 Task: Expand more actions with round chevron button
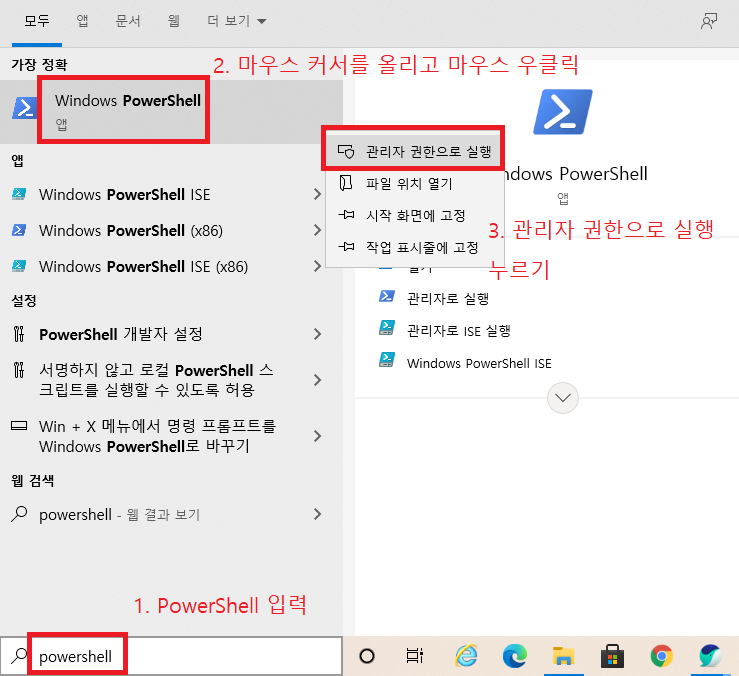pos(563,398)
